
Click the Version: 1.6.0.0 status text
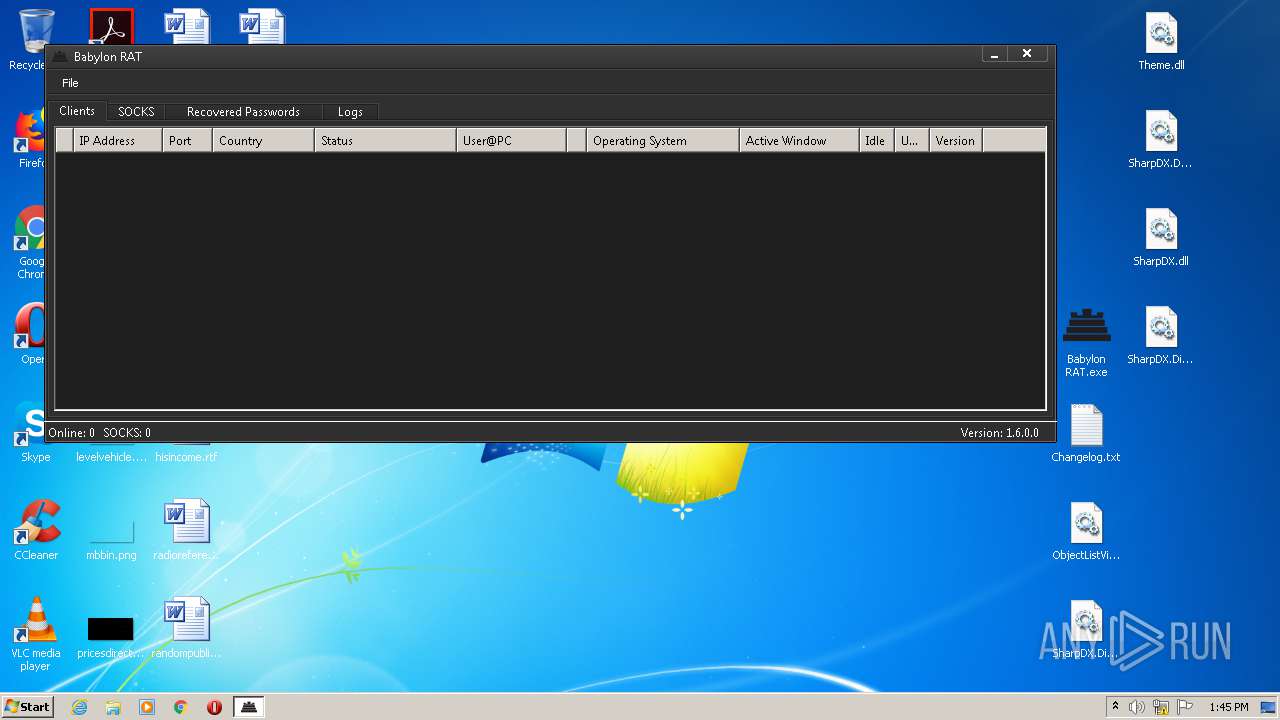click(1000, 433)
